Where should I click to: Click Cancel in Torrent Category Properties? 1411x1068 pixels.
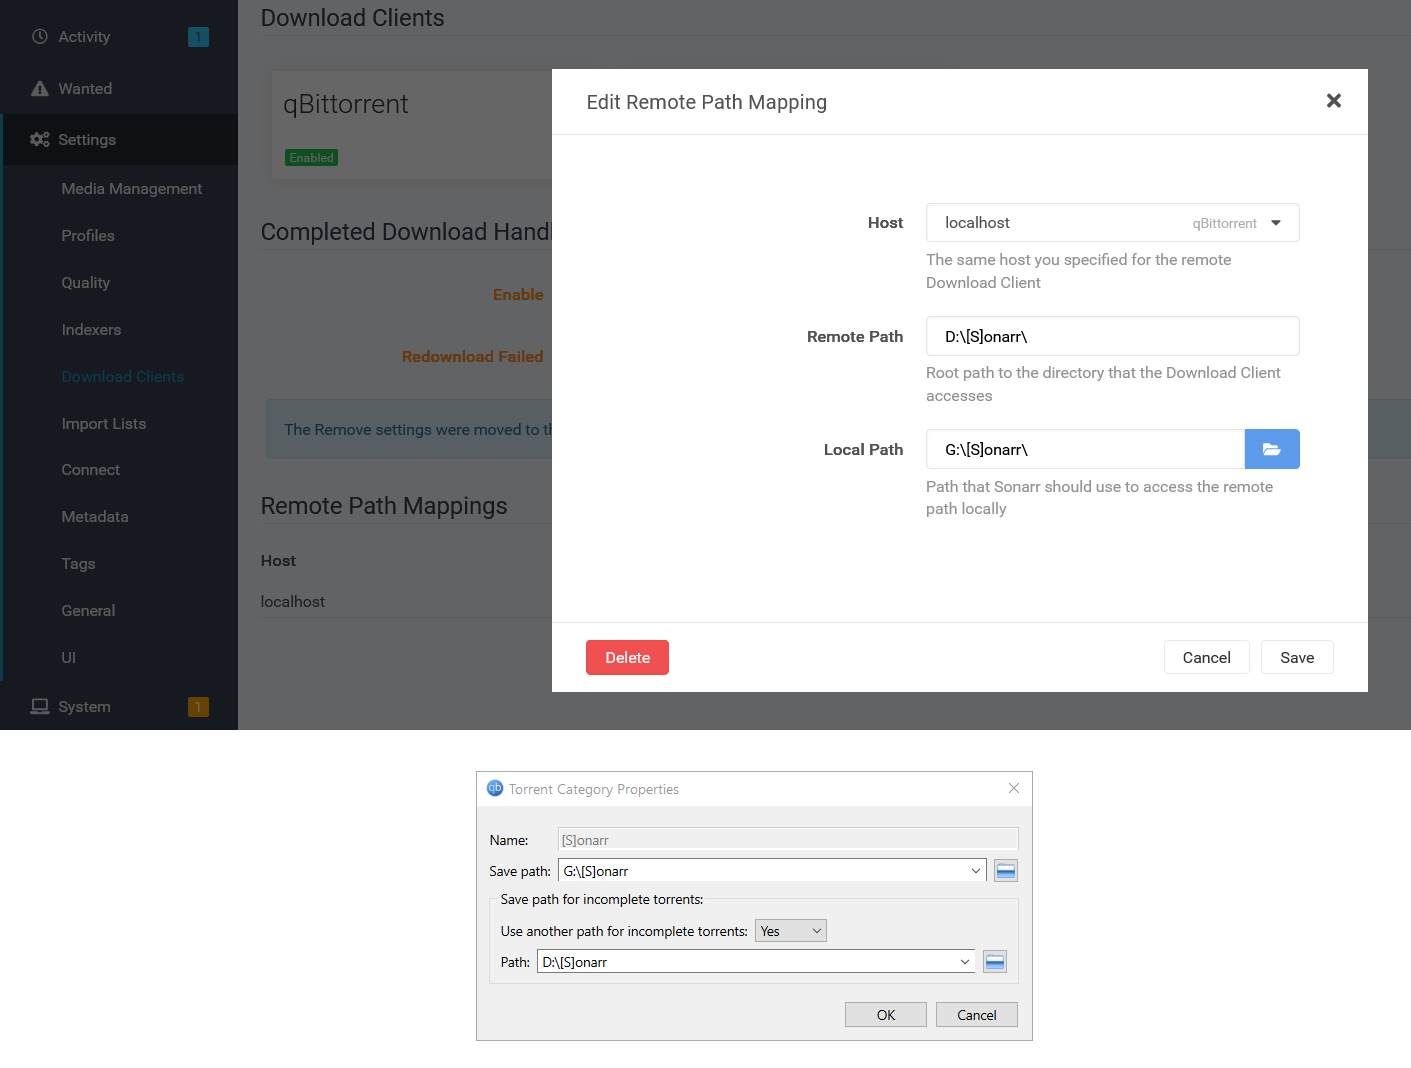977,1015
